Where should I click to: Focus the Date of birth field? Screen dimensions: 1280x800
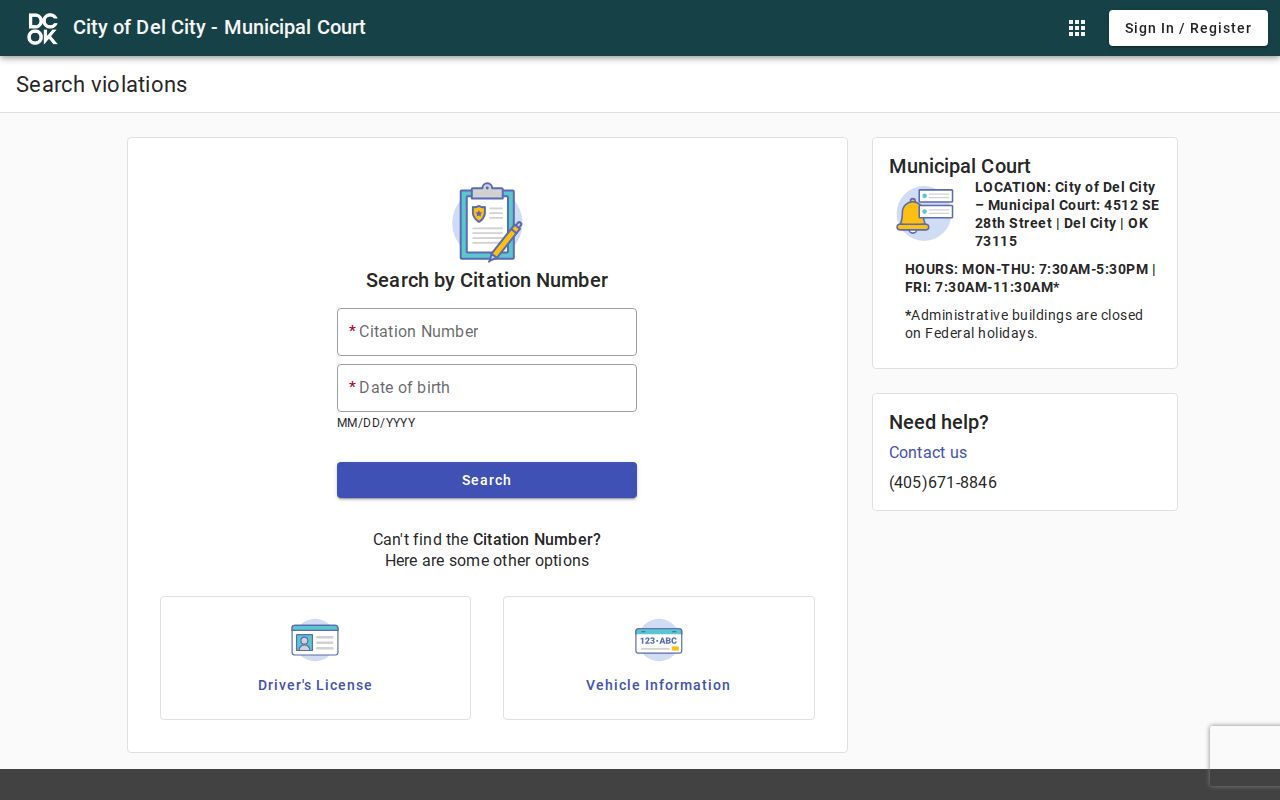[487, 388]
